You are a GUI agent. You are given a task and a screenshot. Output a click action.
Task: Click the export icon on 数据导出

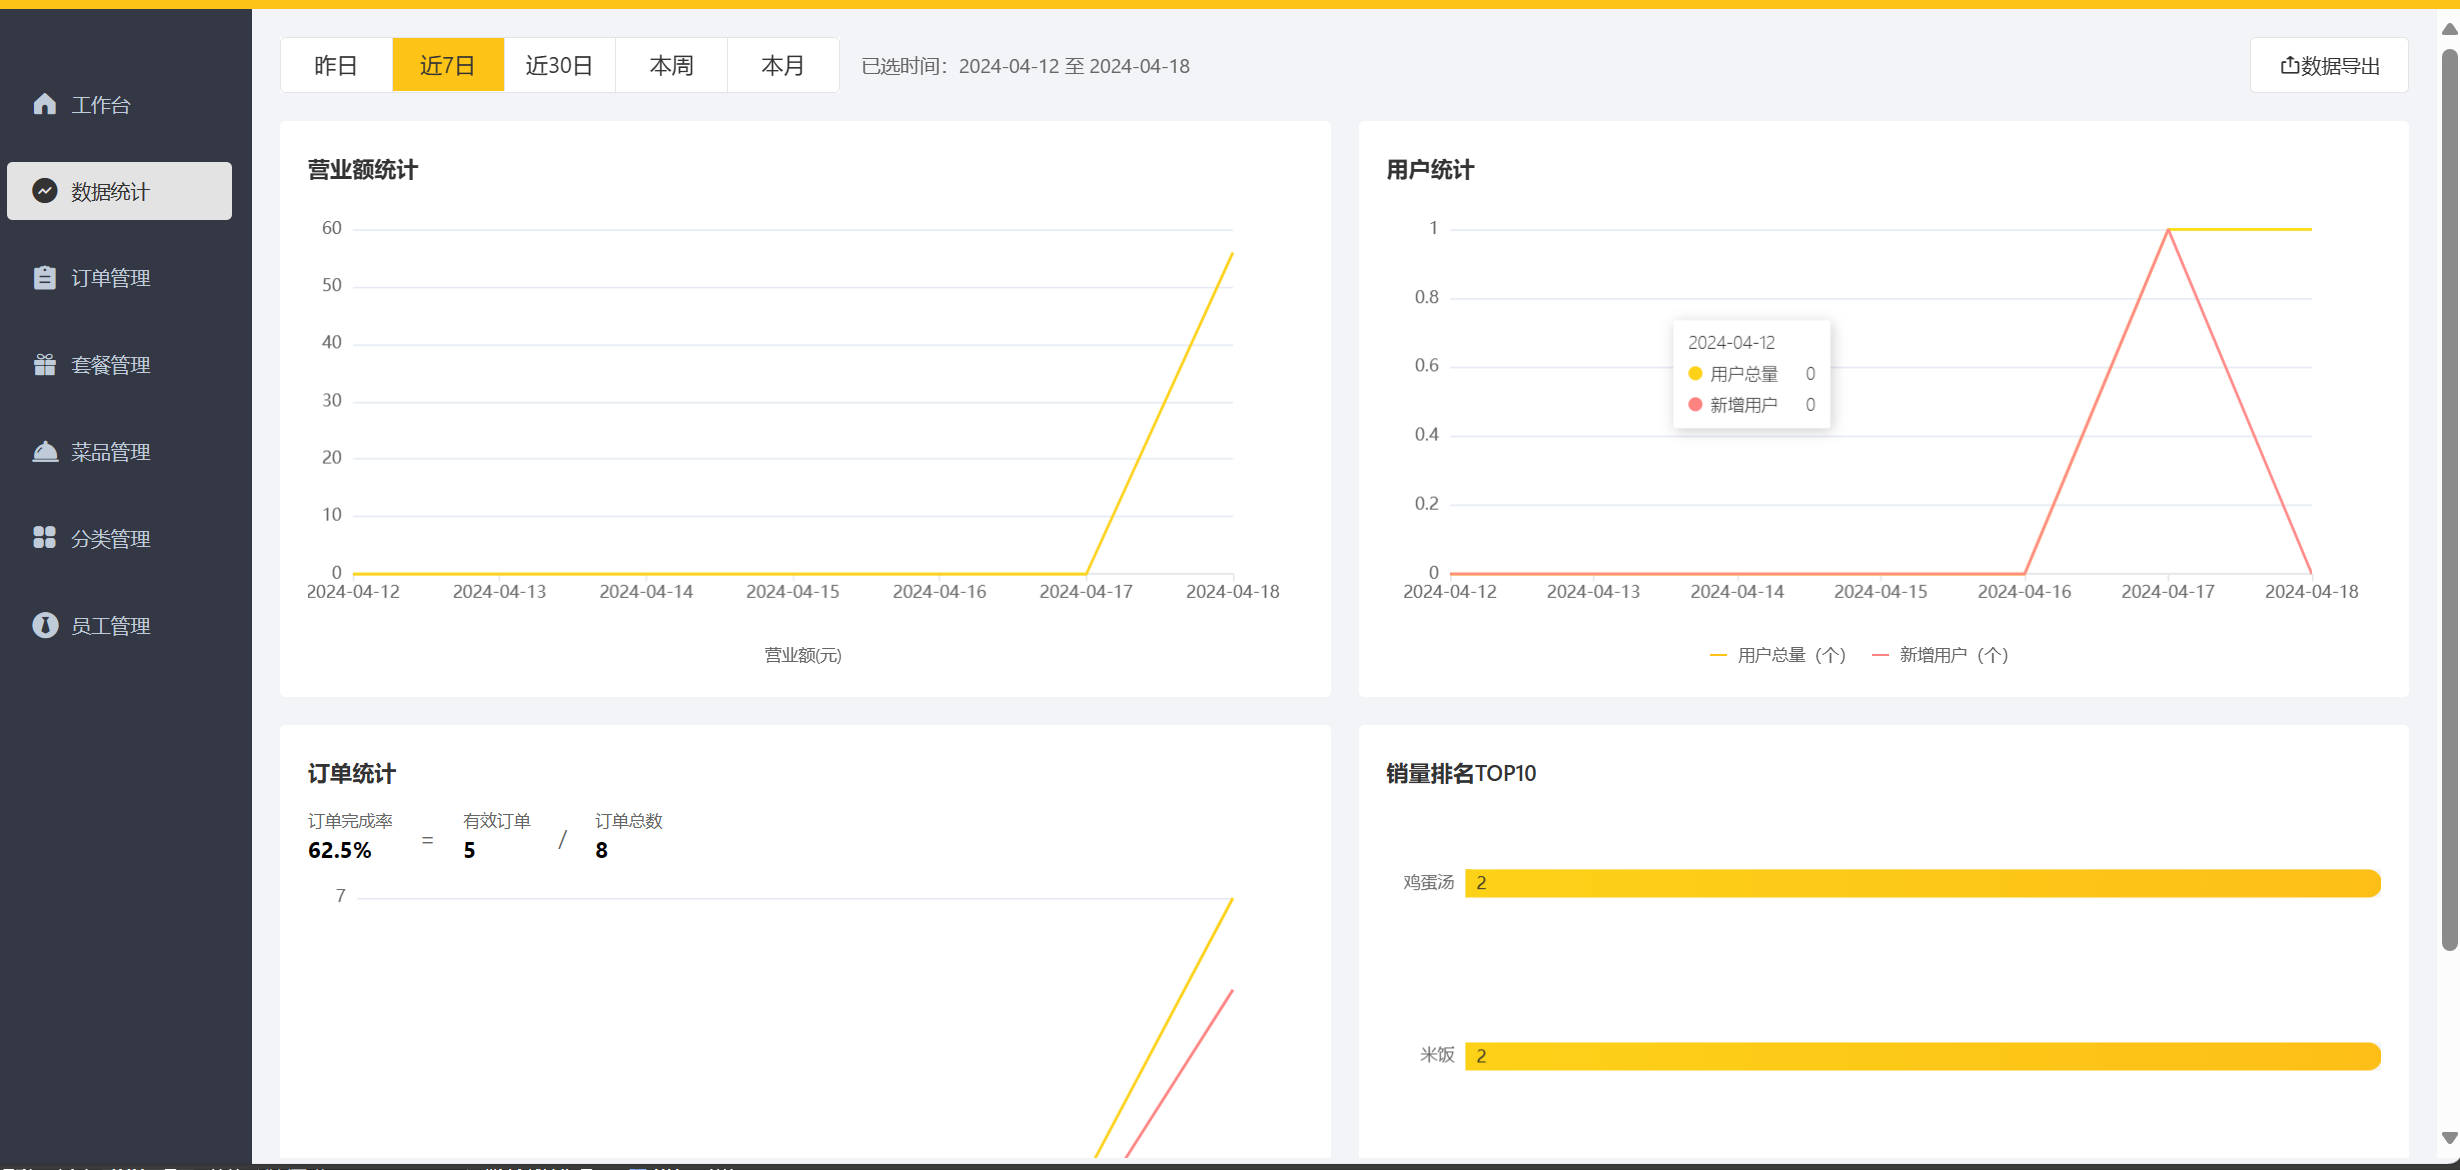click(x=2289, y=66)
